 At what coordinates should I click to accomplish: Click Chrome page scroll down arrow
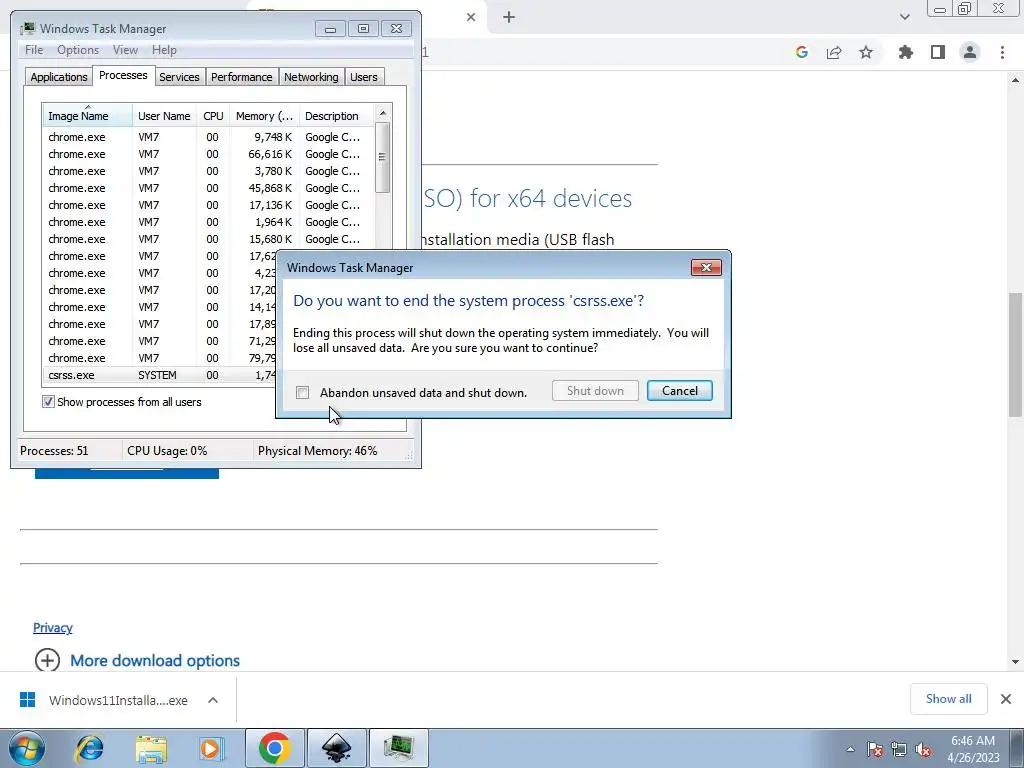tap(1015, 662)
